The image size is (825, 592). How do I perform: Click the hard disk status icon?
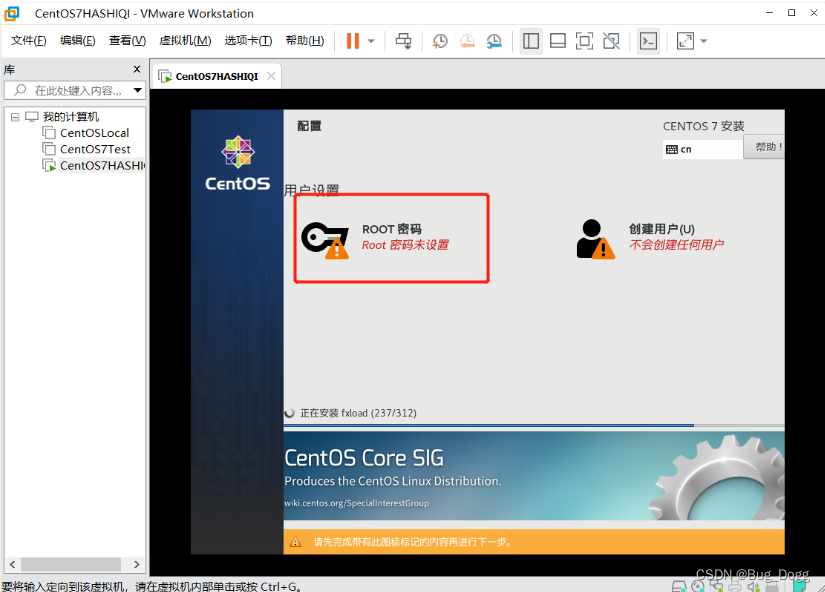pyautogui.click(x=679, y=586)
